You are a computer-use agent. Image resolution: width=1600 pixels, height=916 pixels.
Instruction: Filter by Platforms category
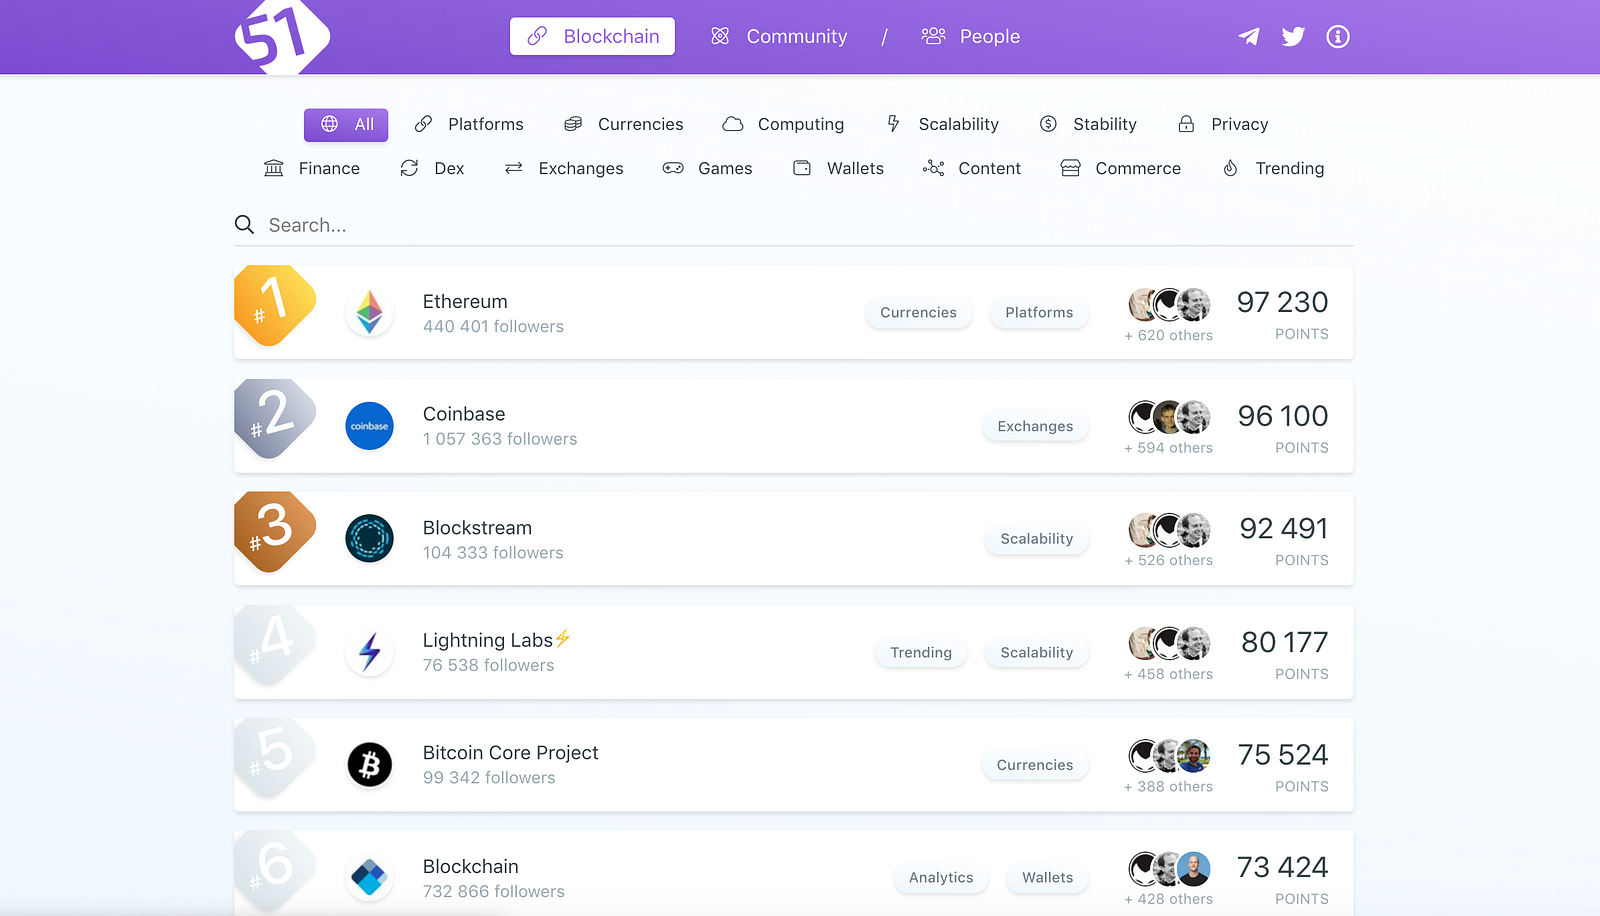point(469,125)
